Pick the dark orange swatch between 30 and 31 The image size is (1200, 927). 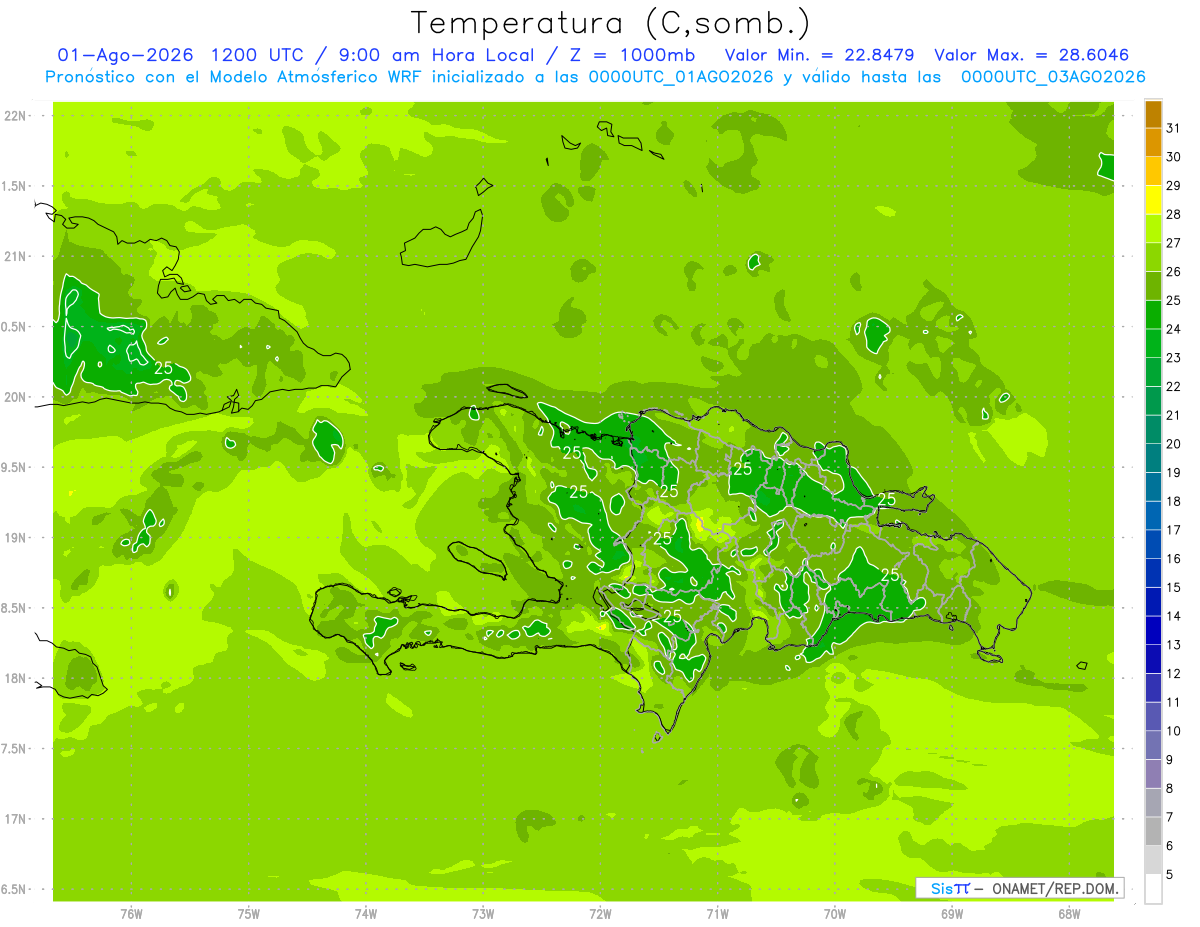pos(1153,143)
